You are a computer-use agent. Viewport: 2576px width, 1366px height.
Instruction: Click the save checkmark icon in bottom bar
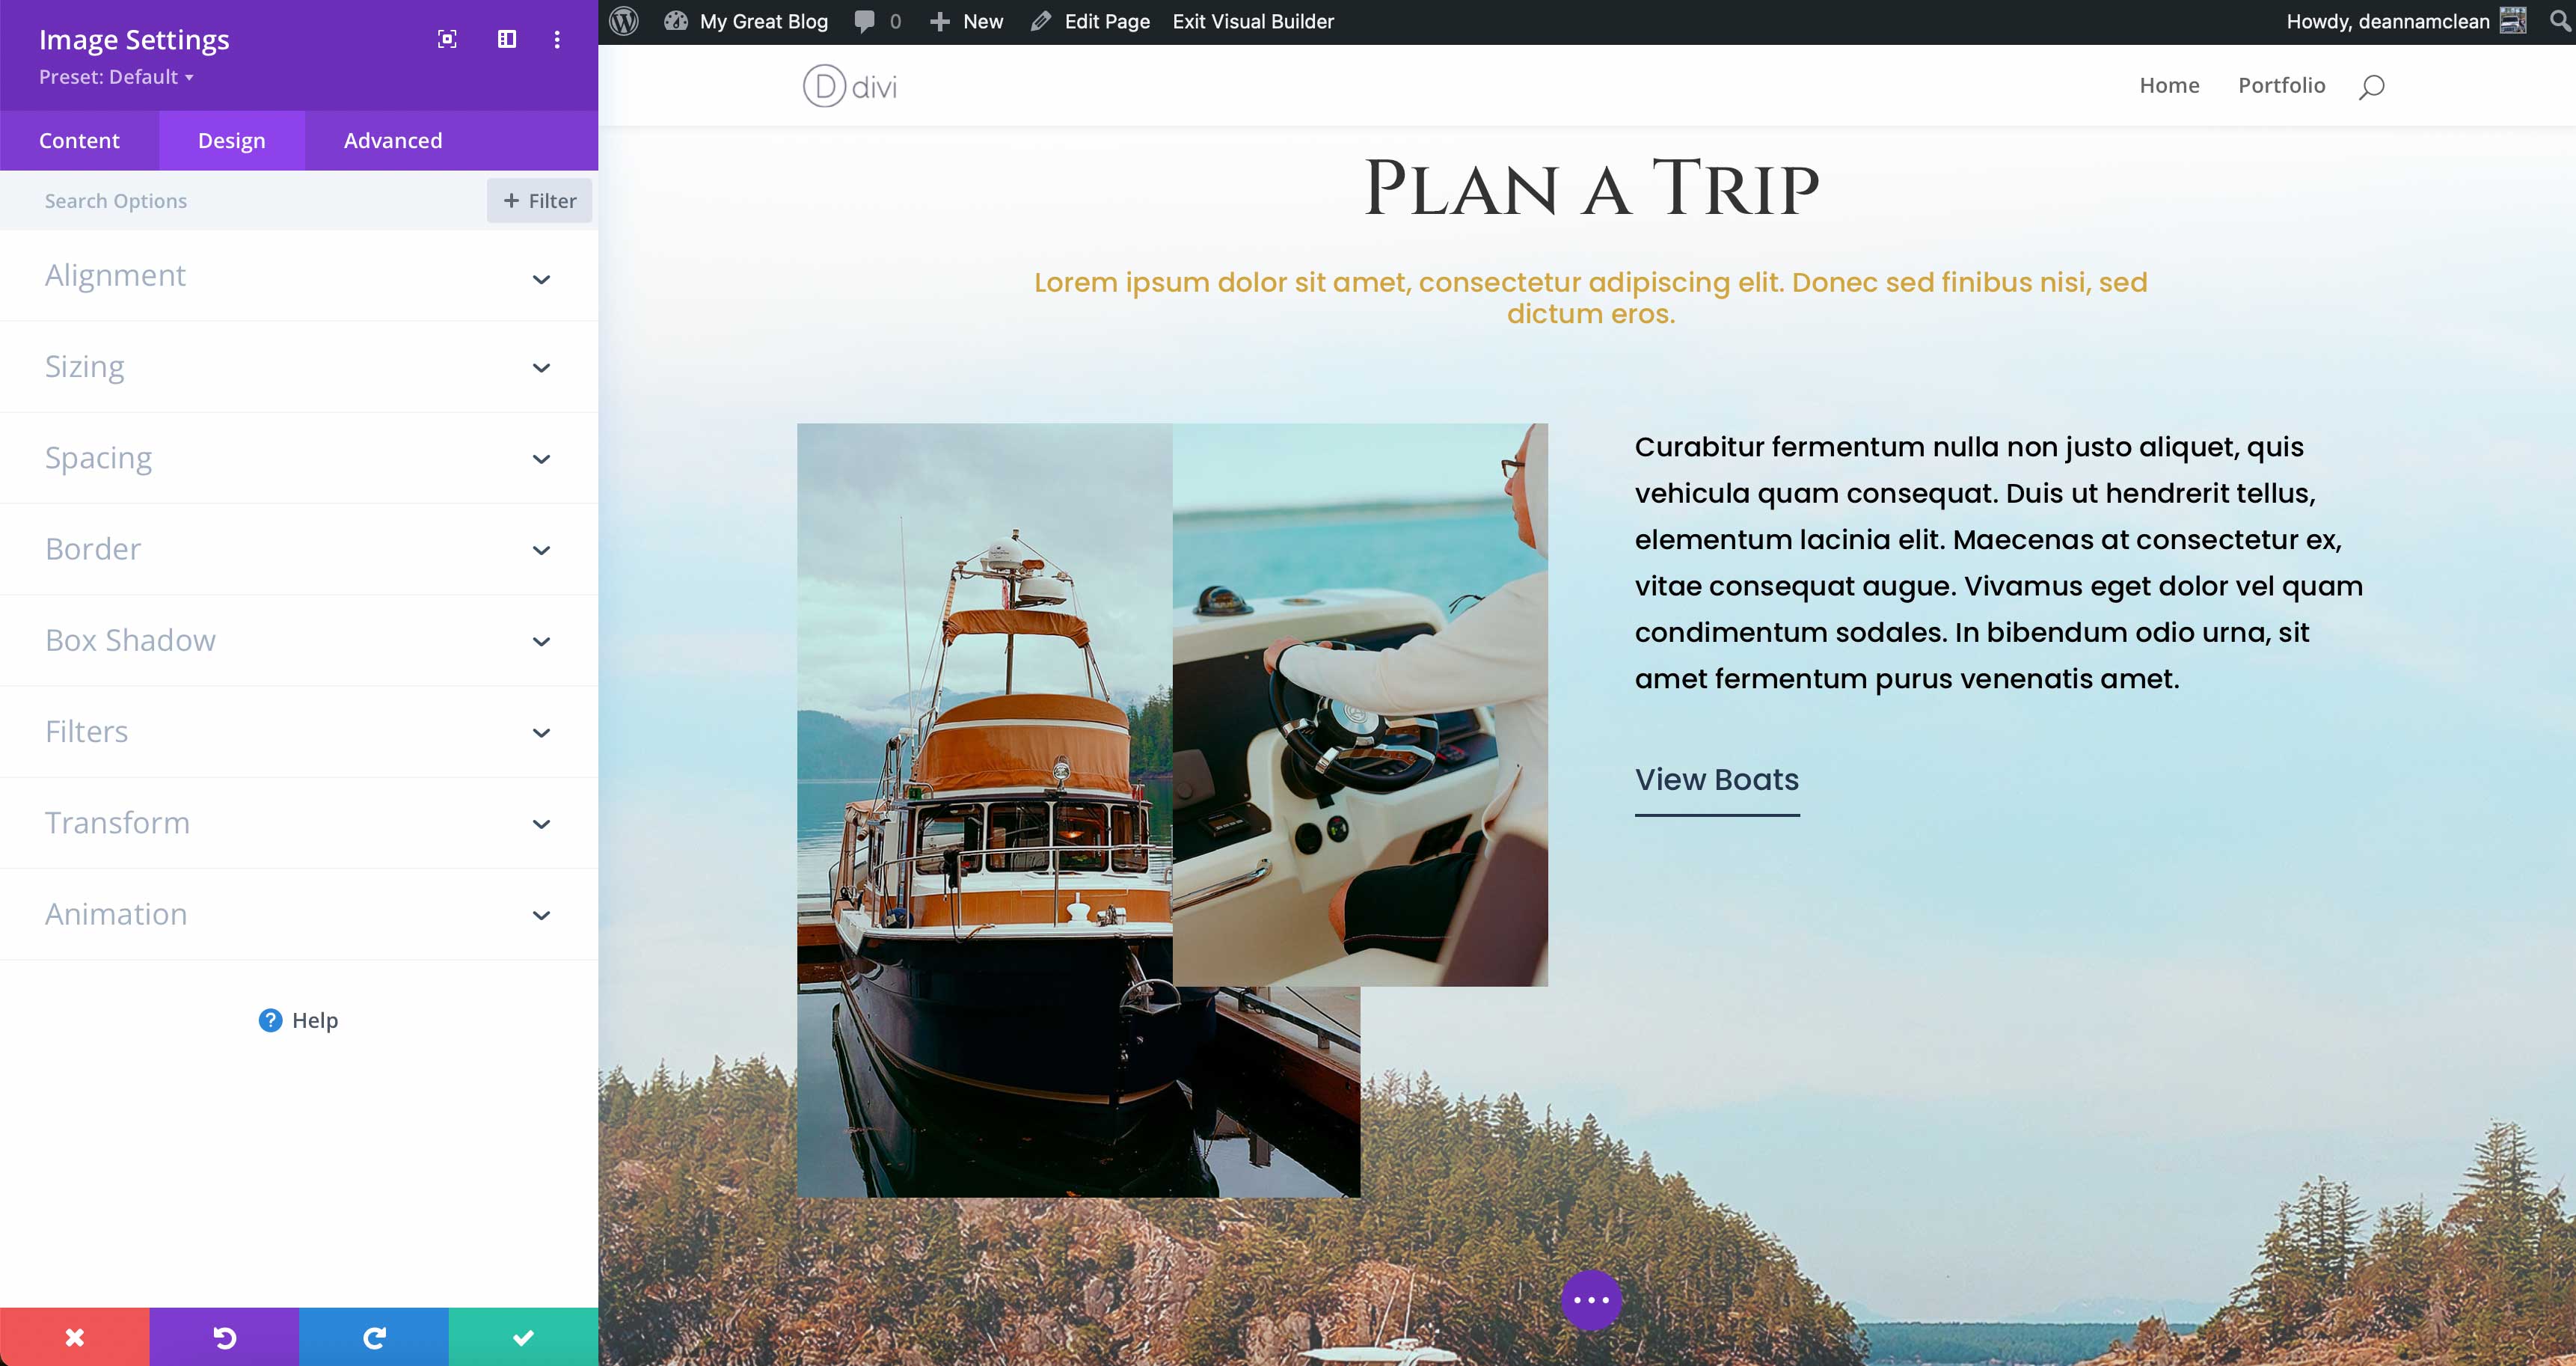pos(523,1335)
